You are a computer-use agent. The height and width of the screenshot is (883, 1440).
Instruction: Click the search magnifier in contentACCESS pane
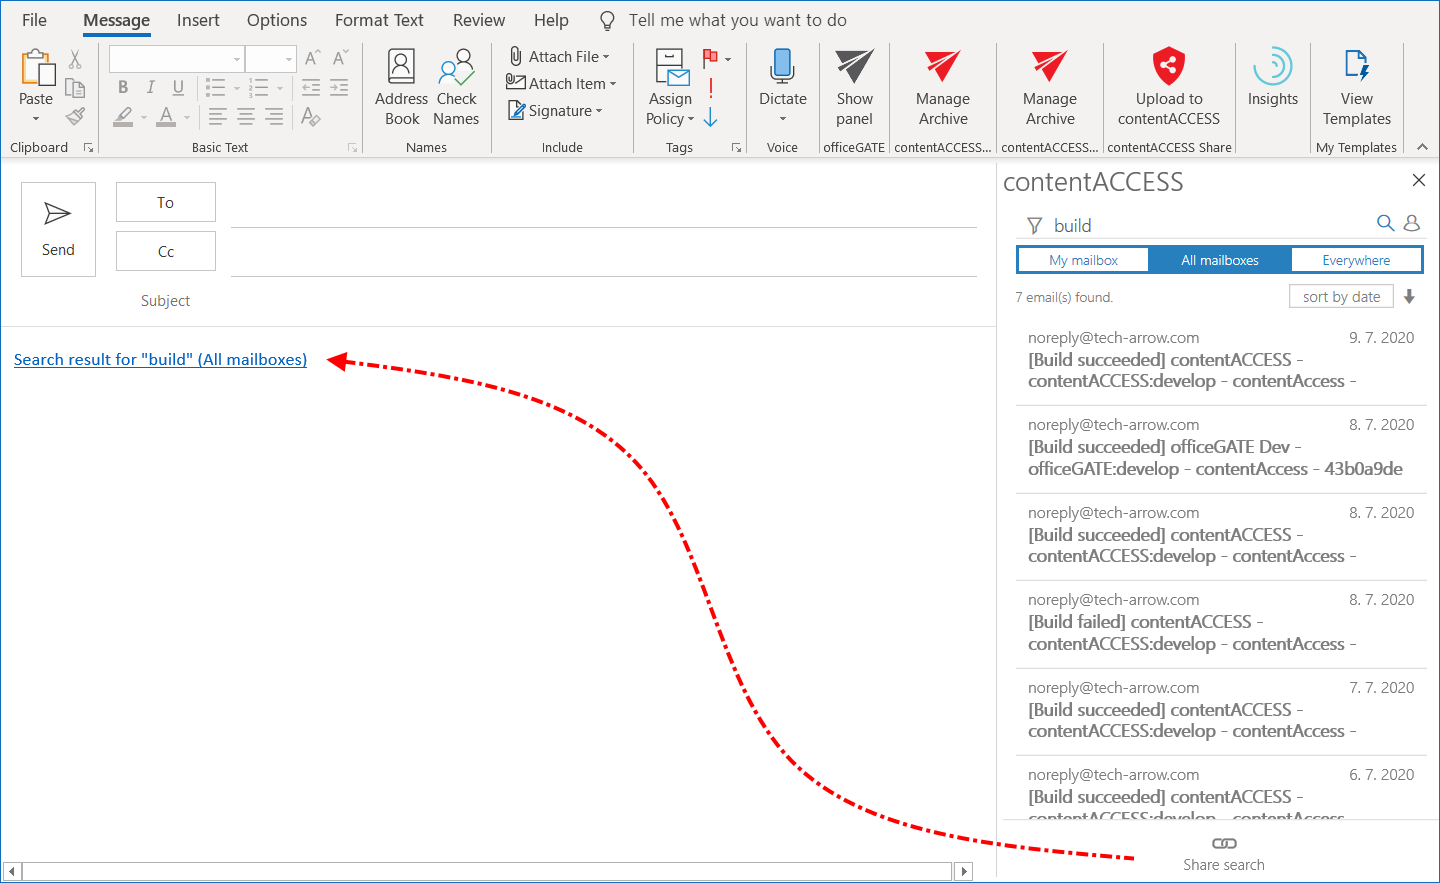coord(1385,223)
